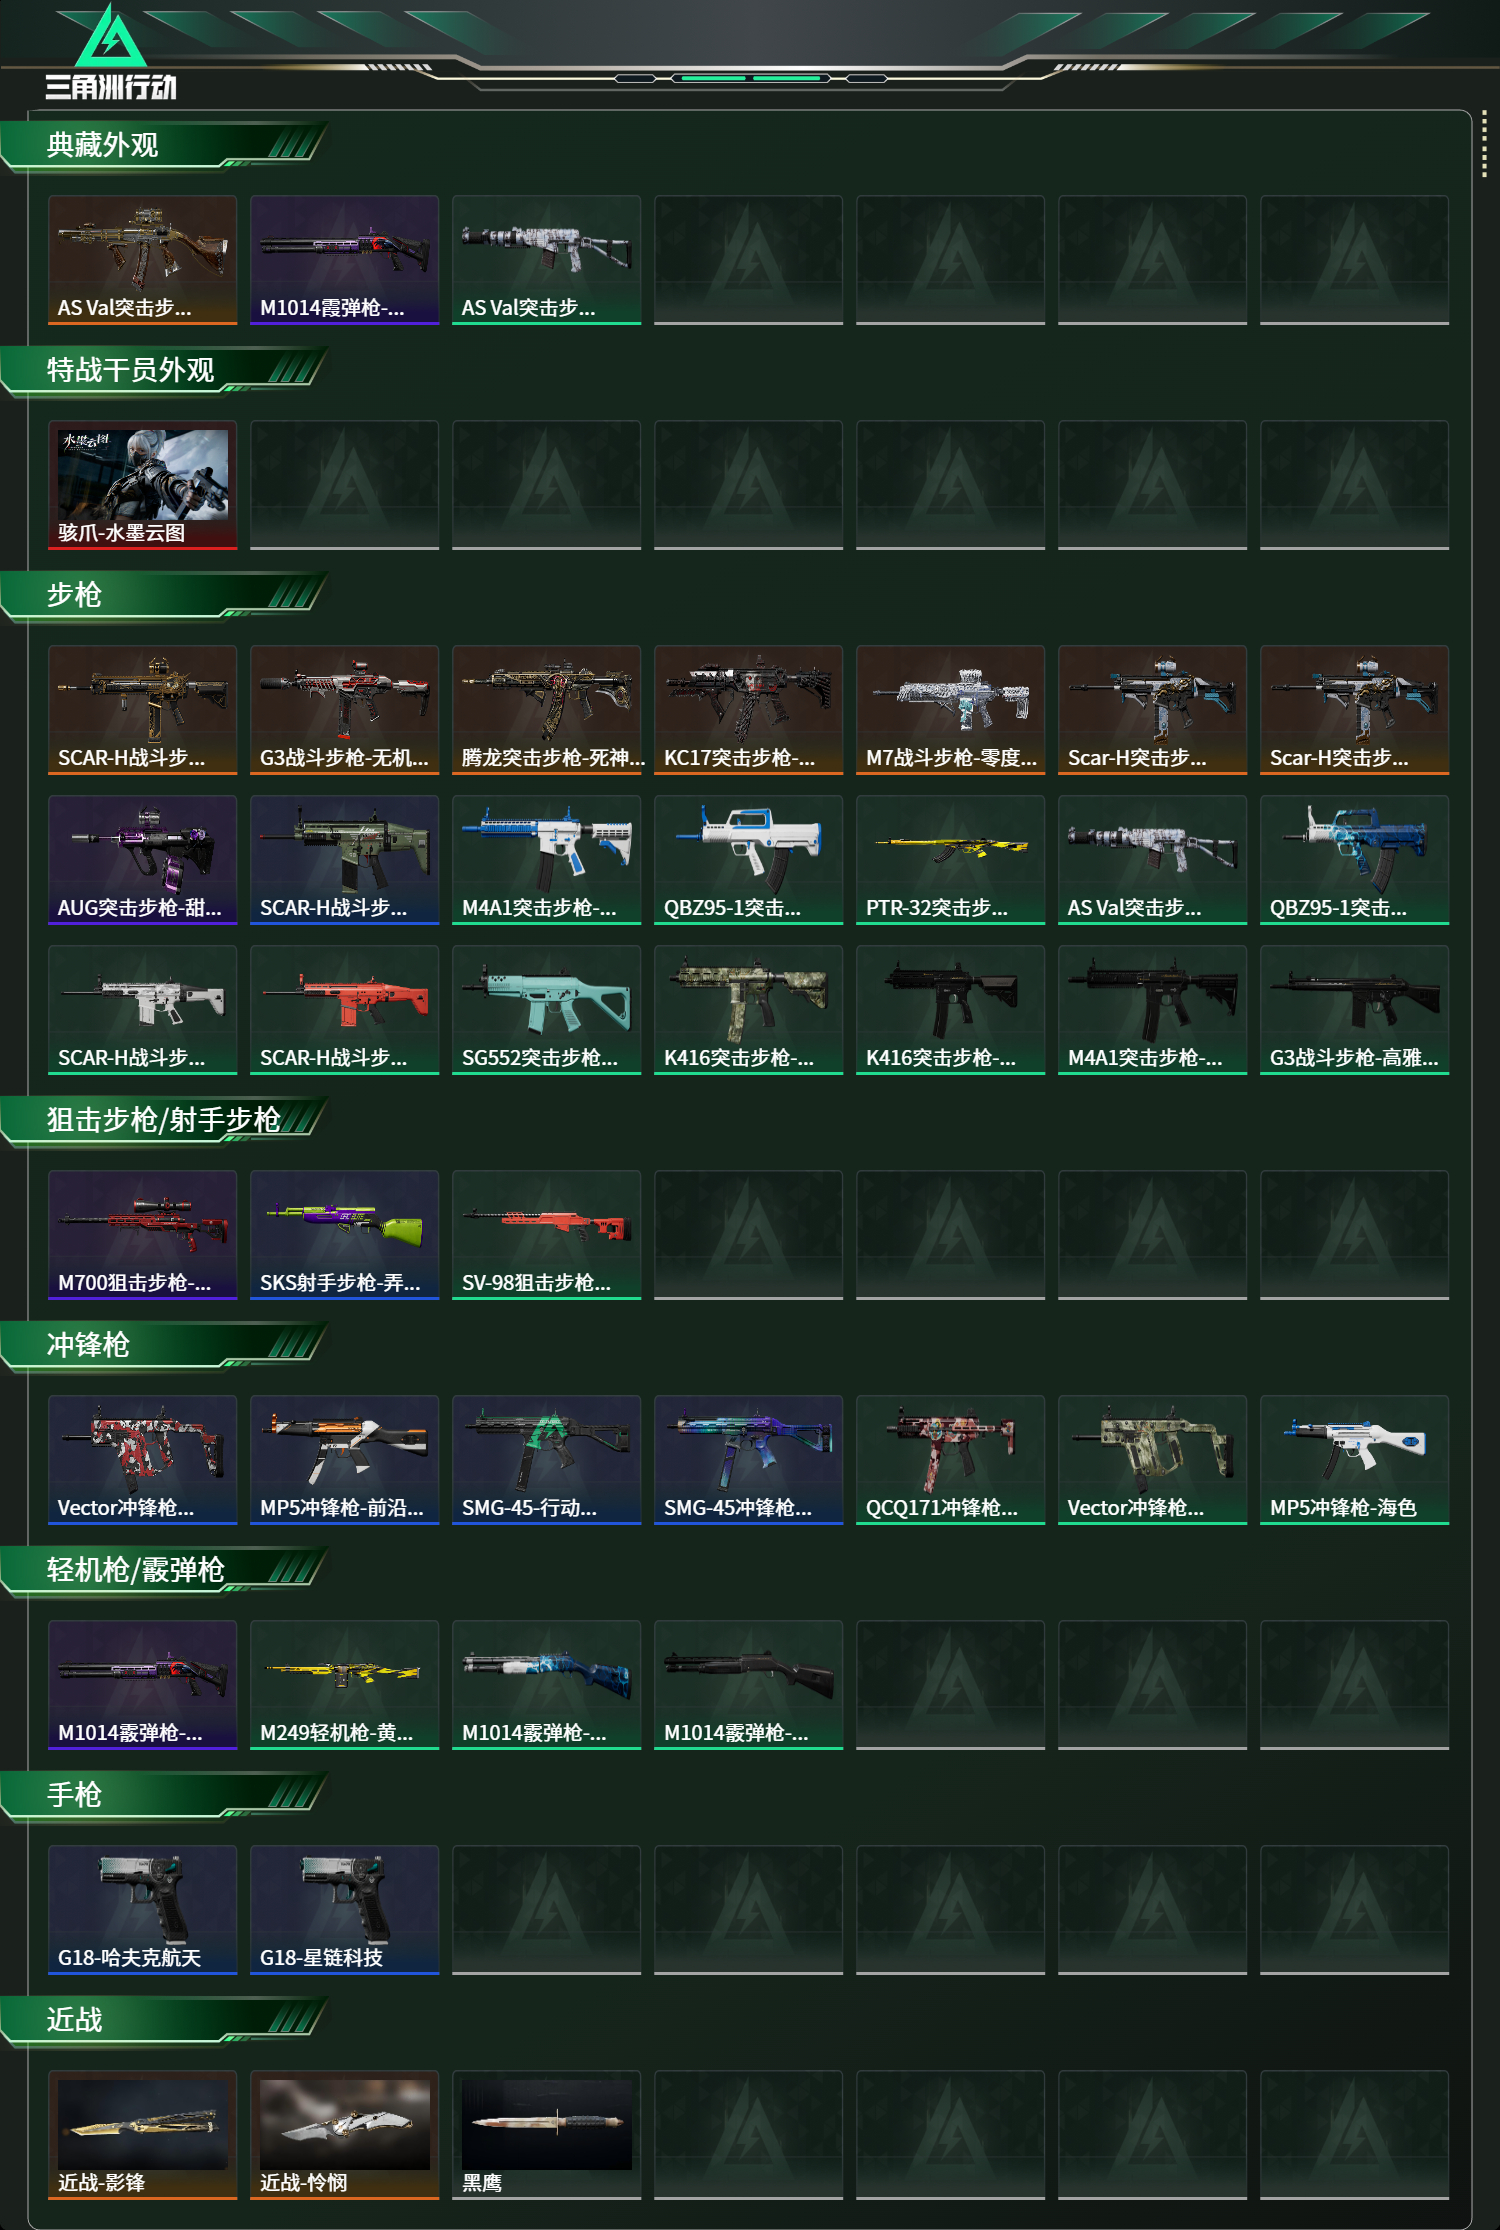
Task: Select the AUG突击步枪 purple skin
Action: coord(143,860)
